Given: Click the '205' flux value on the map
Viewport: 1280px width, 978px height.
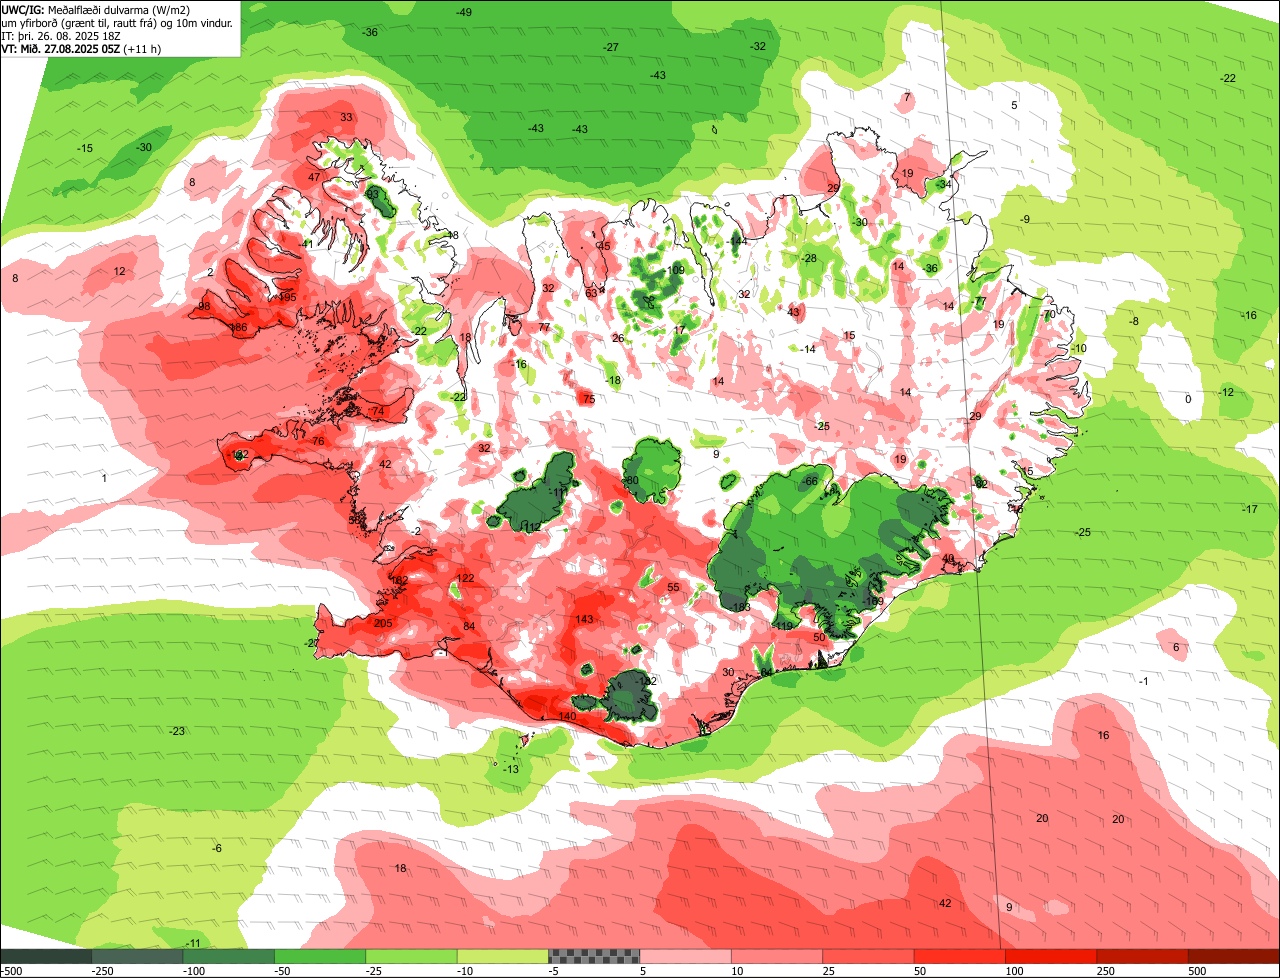Looking at the screenshot, I should point(383,623).
